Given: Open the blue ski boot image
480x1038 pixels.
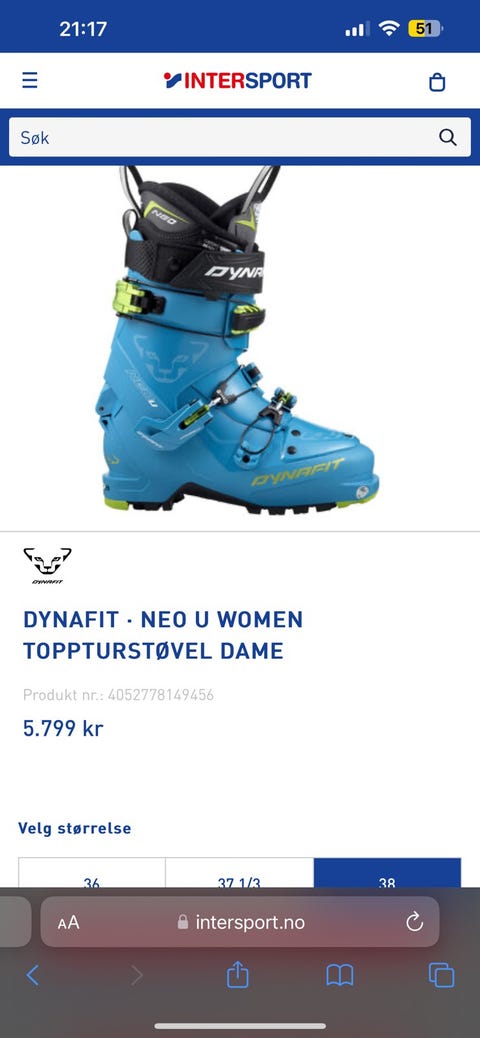Looking at the screenshot, I should (240, 339).
